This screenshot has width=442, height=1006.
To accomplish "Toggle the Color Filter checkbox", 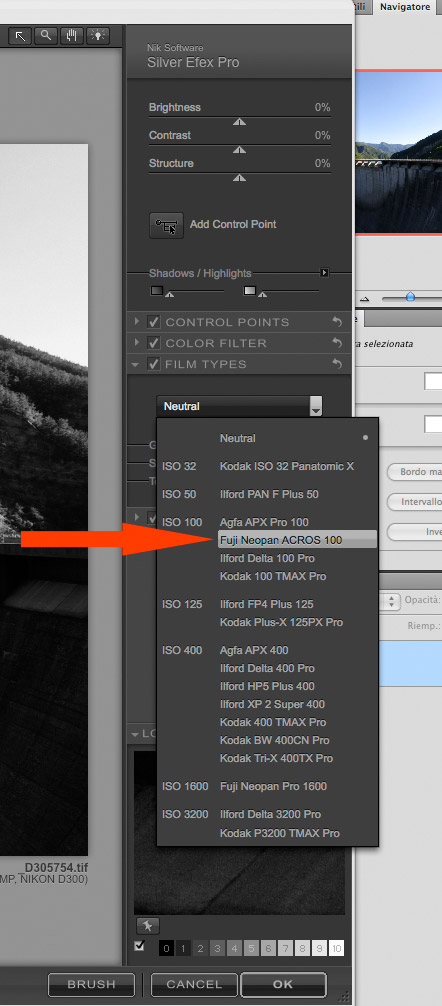I will click(154, 343).
